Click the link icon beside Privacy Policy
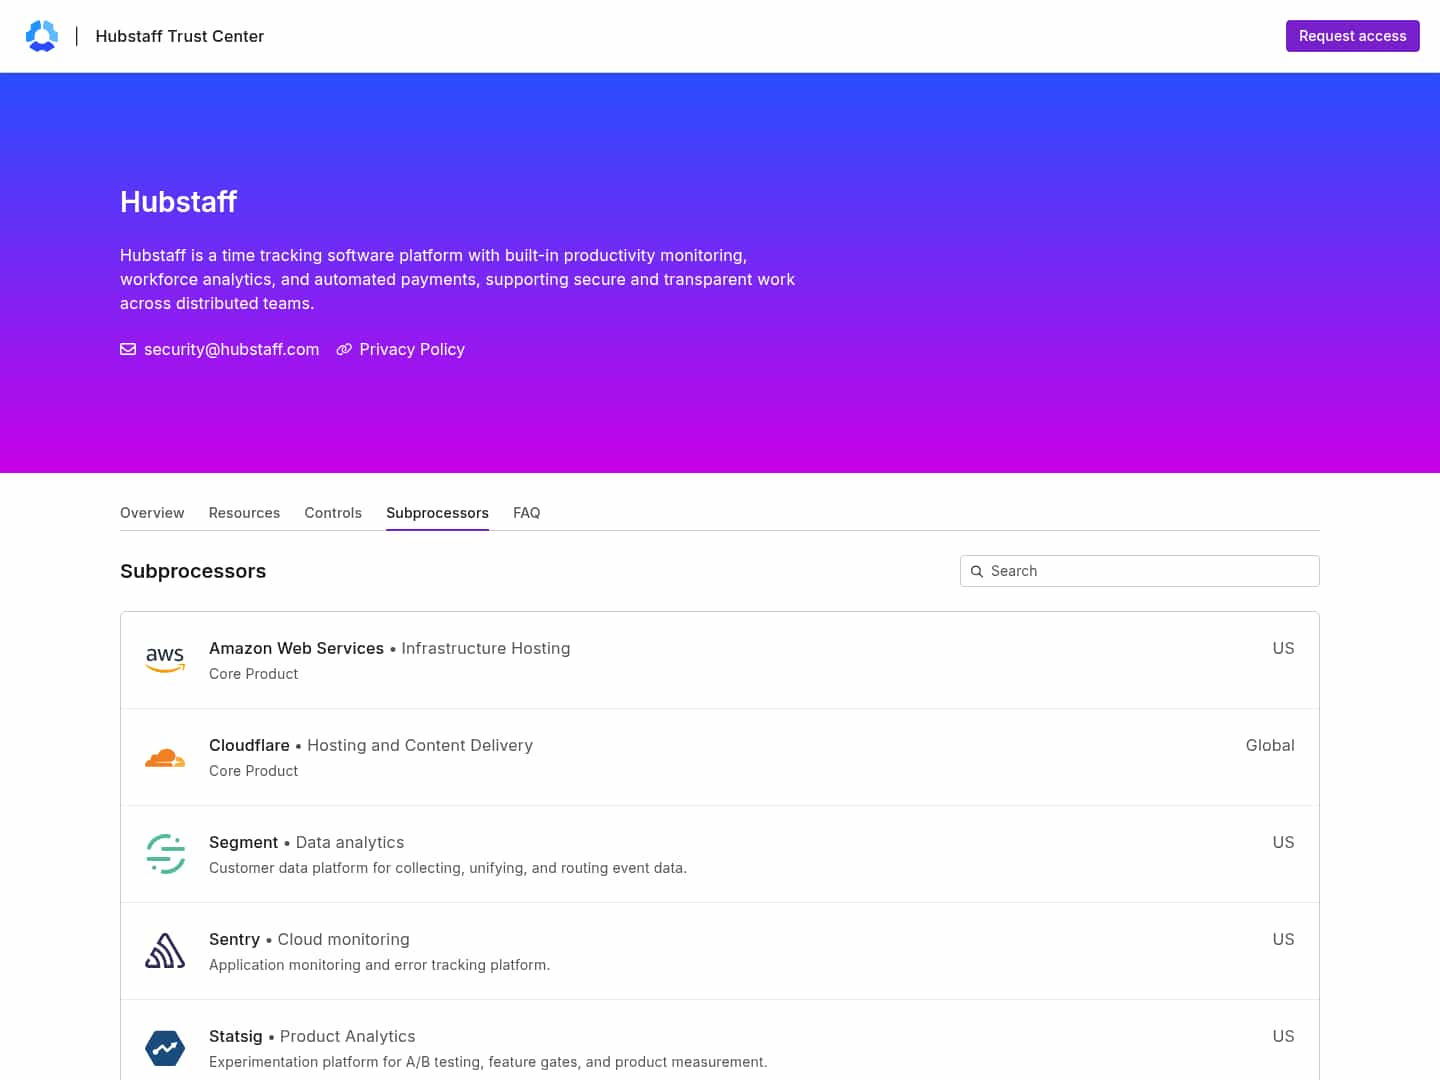 (x=344, y=349)
